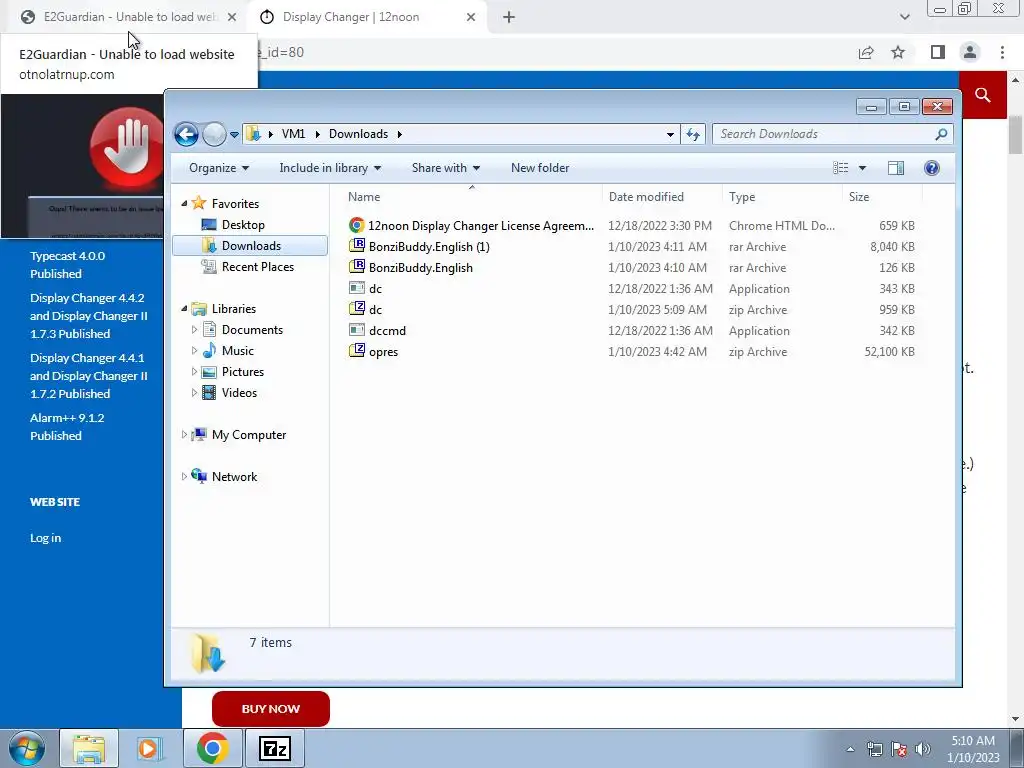Image resolution: width=1024 pixels, height=768 pixels.
Task: Click the Downloads breadcrumb in address bar
Action: pyautogui.click(x=359, y=134)
